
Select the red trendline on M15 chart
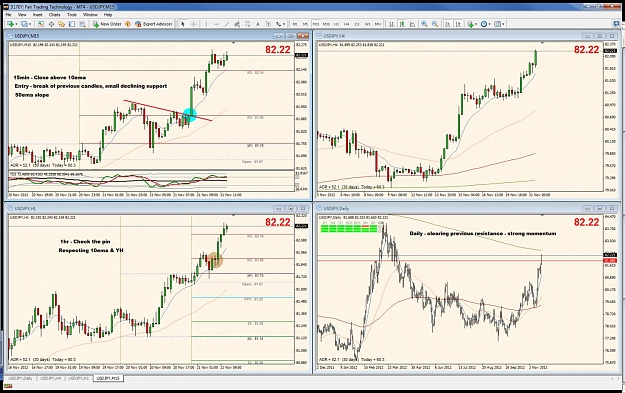click(x=167, y=110)
